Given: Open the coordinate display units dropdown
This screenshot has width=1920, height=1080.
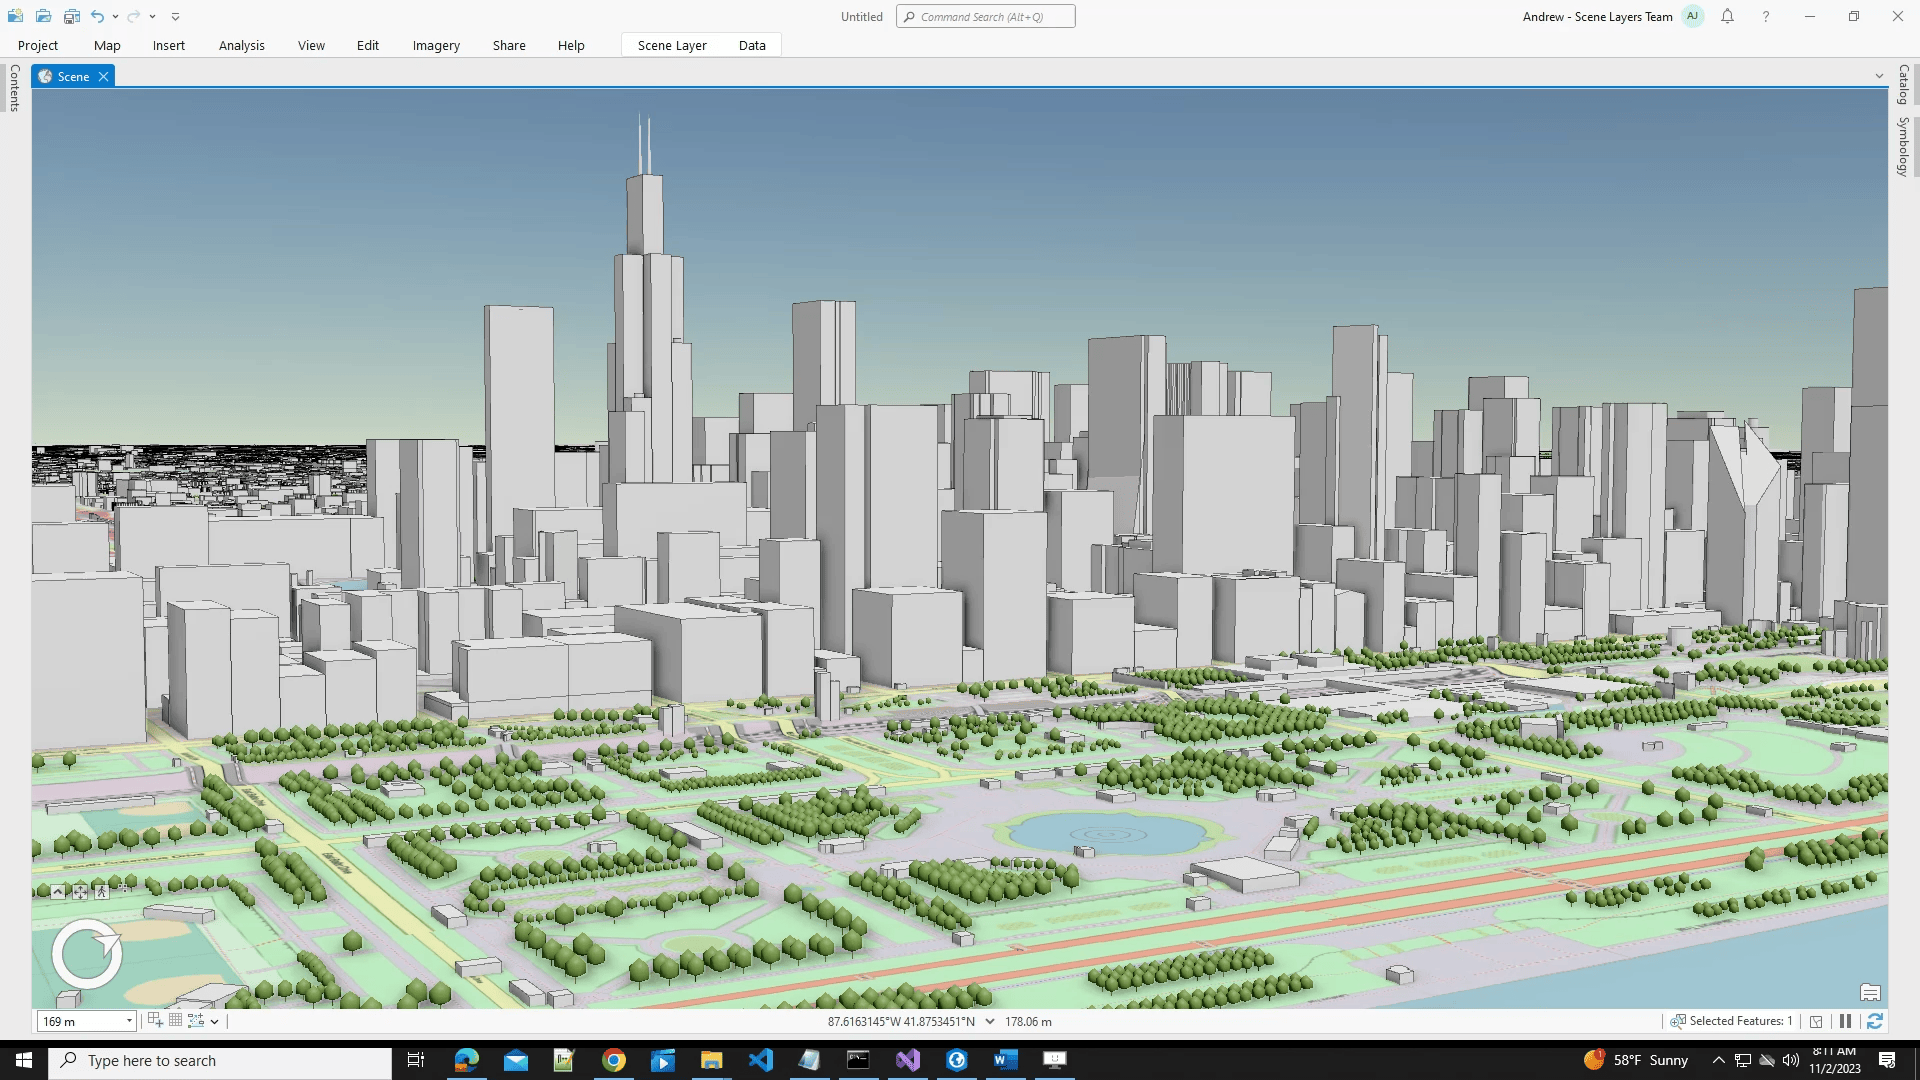Looking at the screenshot, I should (990, 1021).
